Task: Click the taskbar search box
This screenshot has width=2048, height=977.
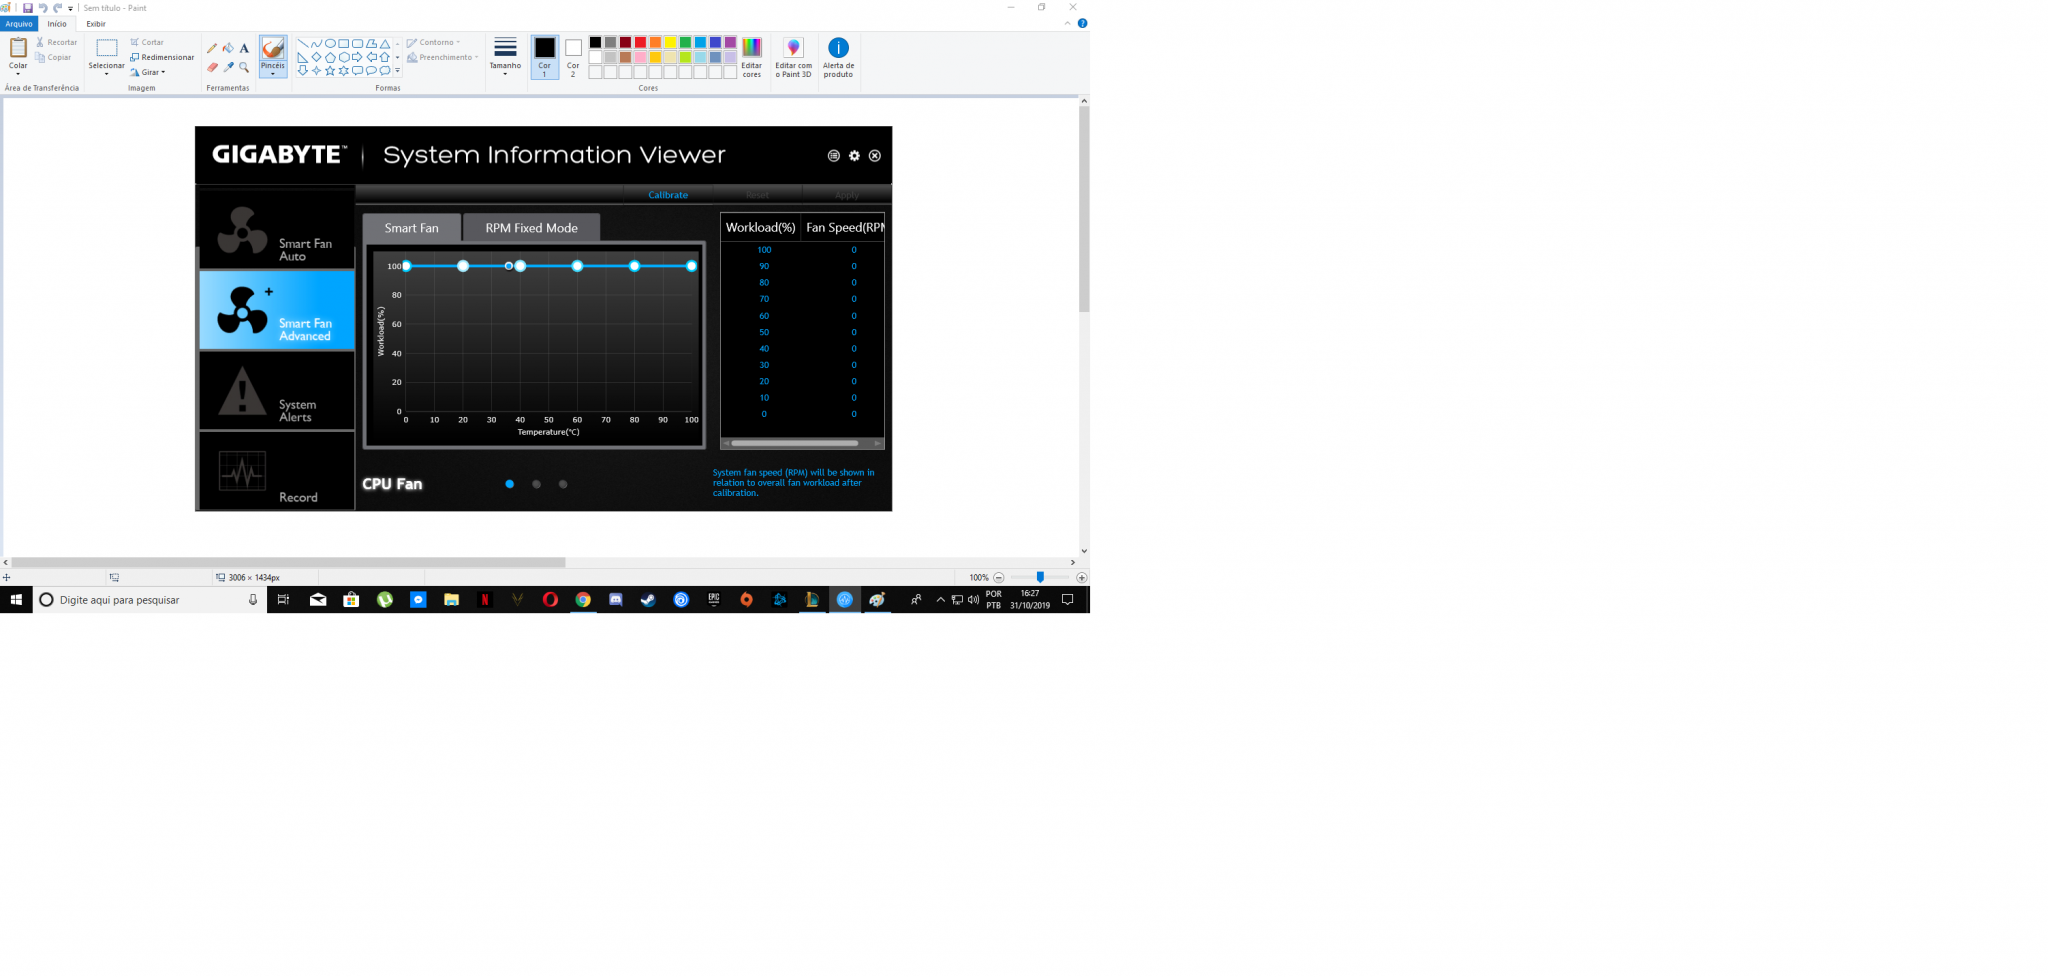Action: [x=150, y=600]
